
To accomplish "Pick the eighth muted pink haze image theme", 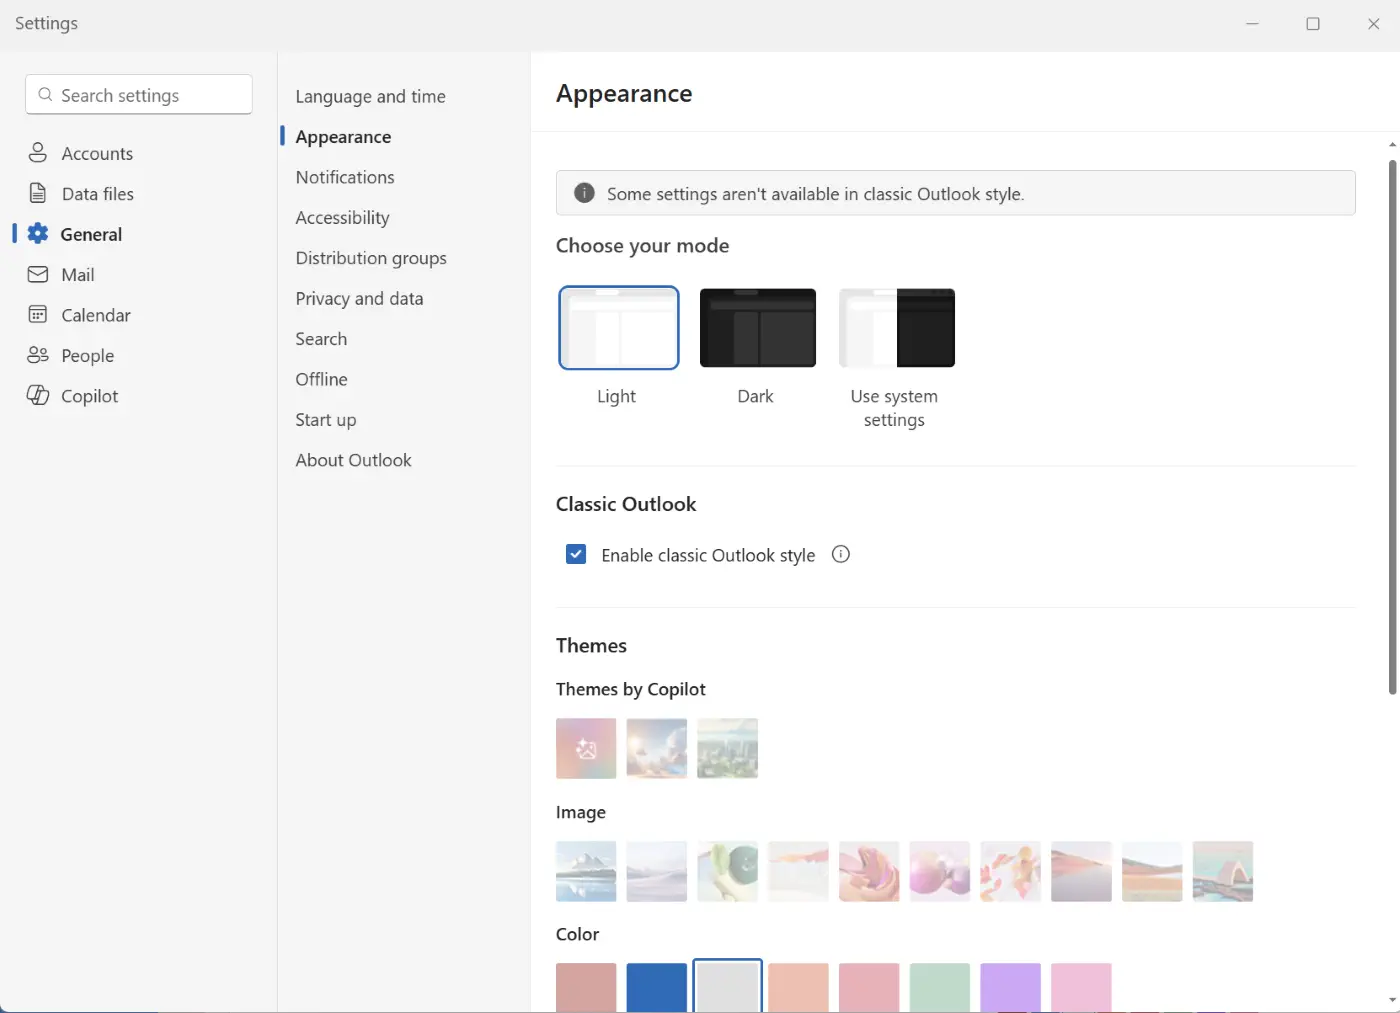I will [x=1081, y=871].
